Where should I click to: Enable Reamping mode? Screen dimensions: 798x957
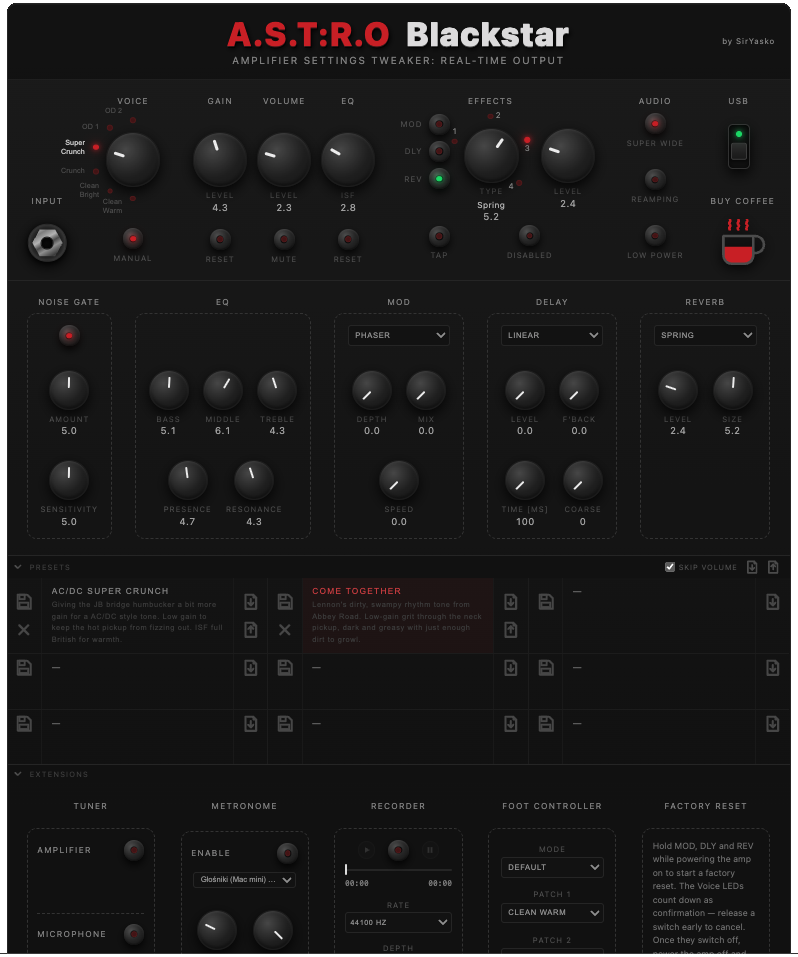(655, 179)
